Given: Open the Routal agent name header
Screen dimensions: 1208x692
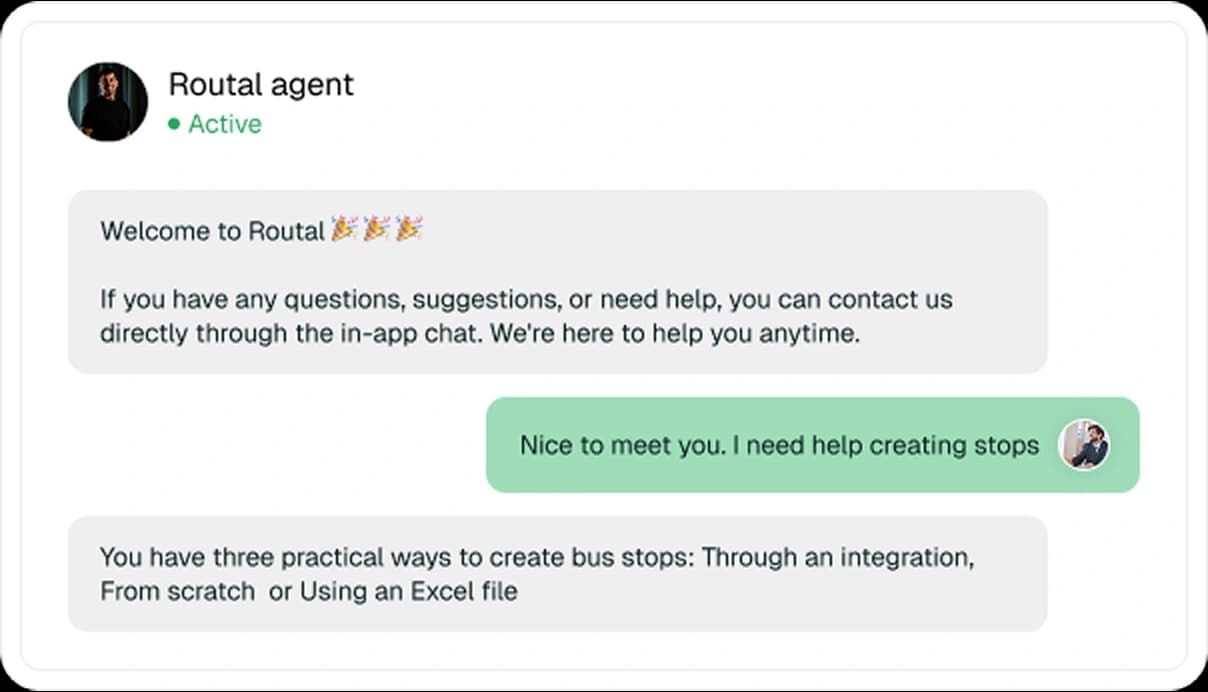Looking at the screenshot, I should [x=262, y=84].
